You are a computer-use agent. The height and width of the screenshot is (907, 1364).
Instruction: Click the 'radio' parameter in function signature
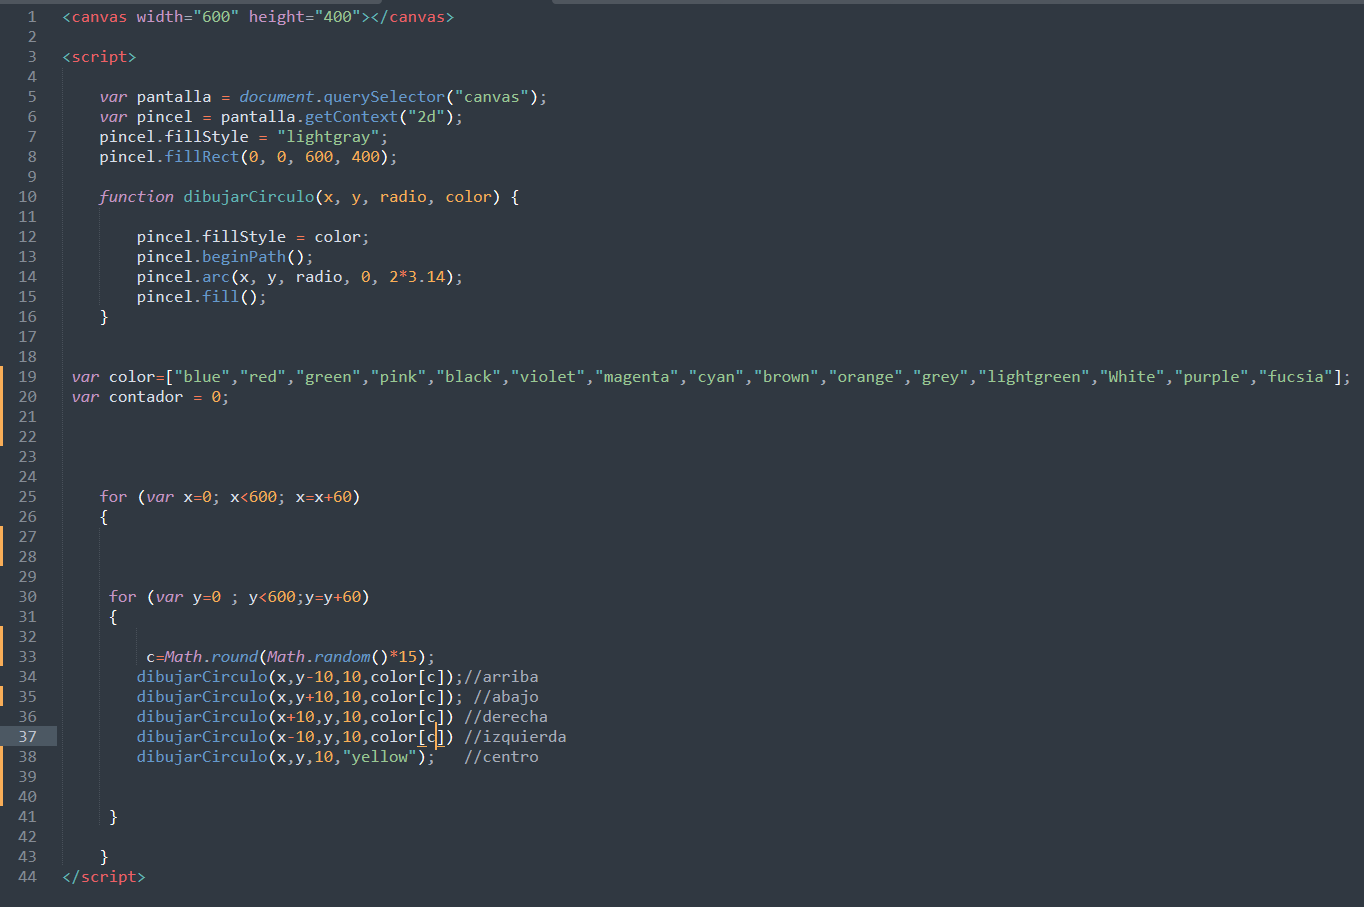[403, 197]
